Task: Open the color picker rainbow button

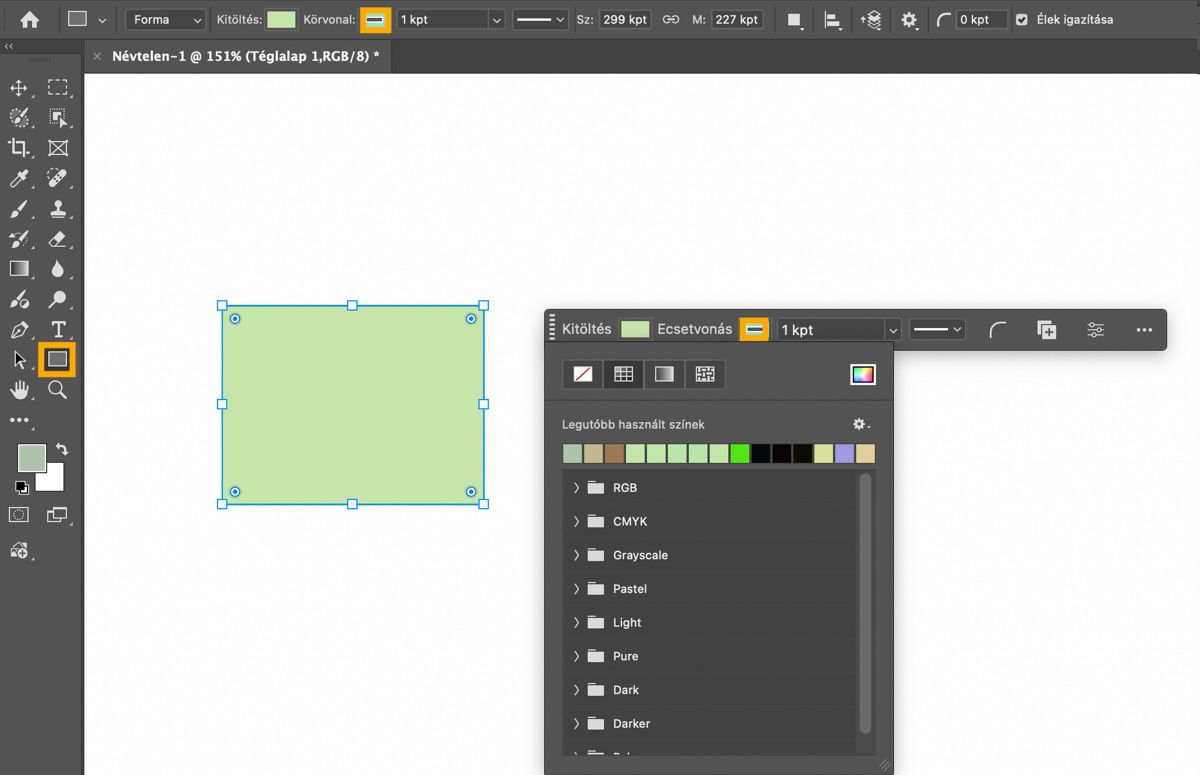Action: point(862,374)
